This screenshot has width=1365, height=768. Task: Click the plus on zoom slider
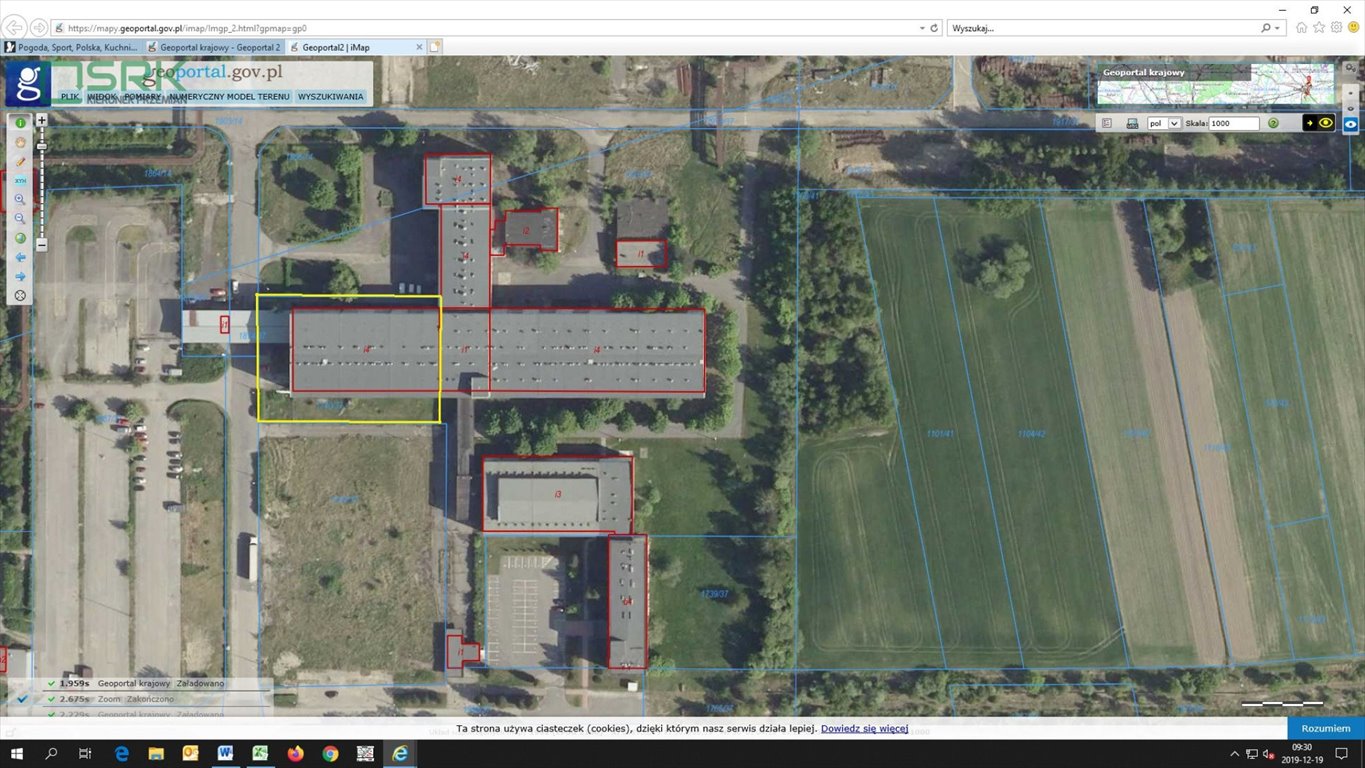pyautogui.click(x=42, y=120)
